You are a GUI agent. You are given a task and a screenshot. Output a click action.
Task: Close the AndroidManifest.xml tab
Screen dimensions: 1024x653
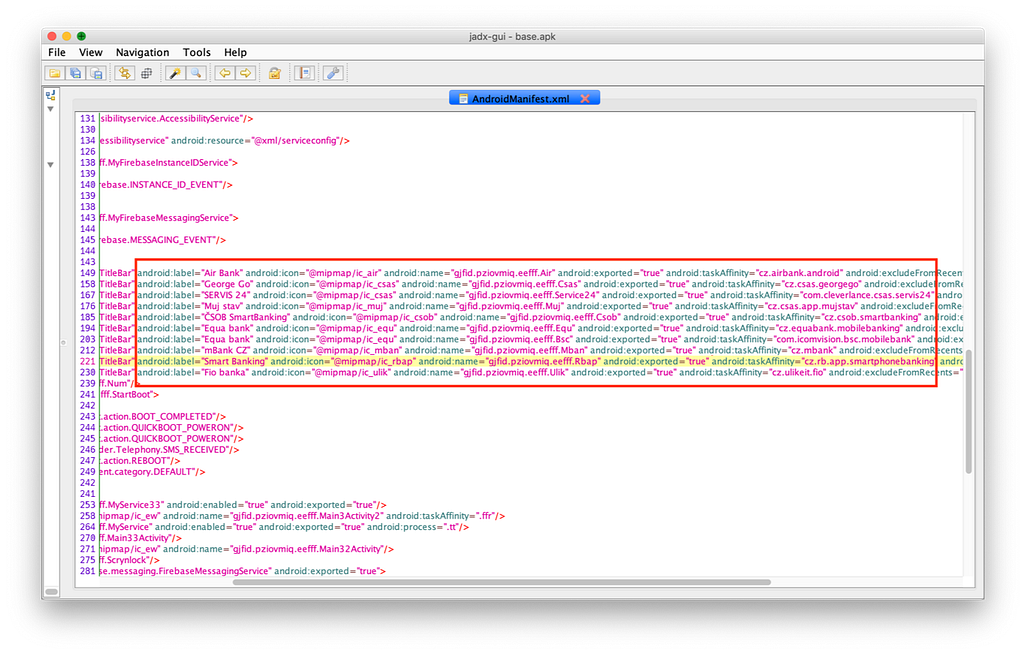[x=585, y=99]
